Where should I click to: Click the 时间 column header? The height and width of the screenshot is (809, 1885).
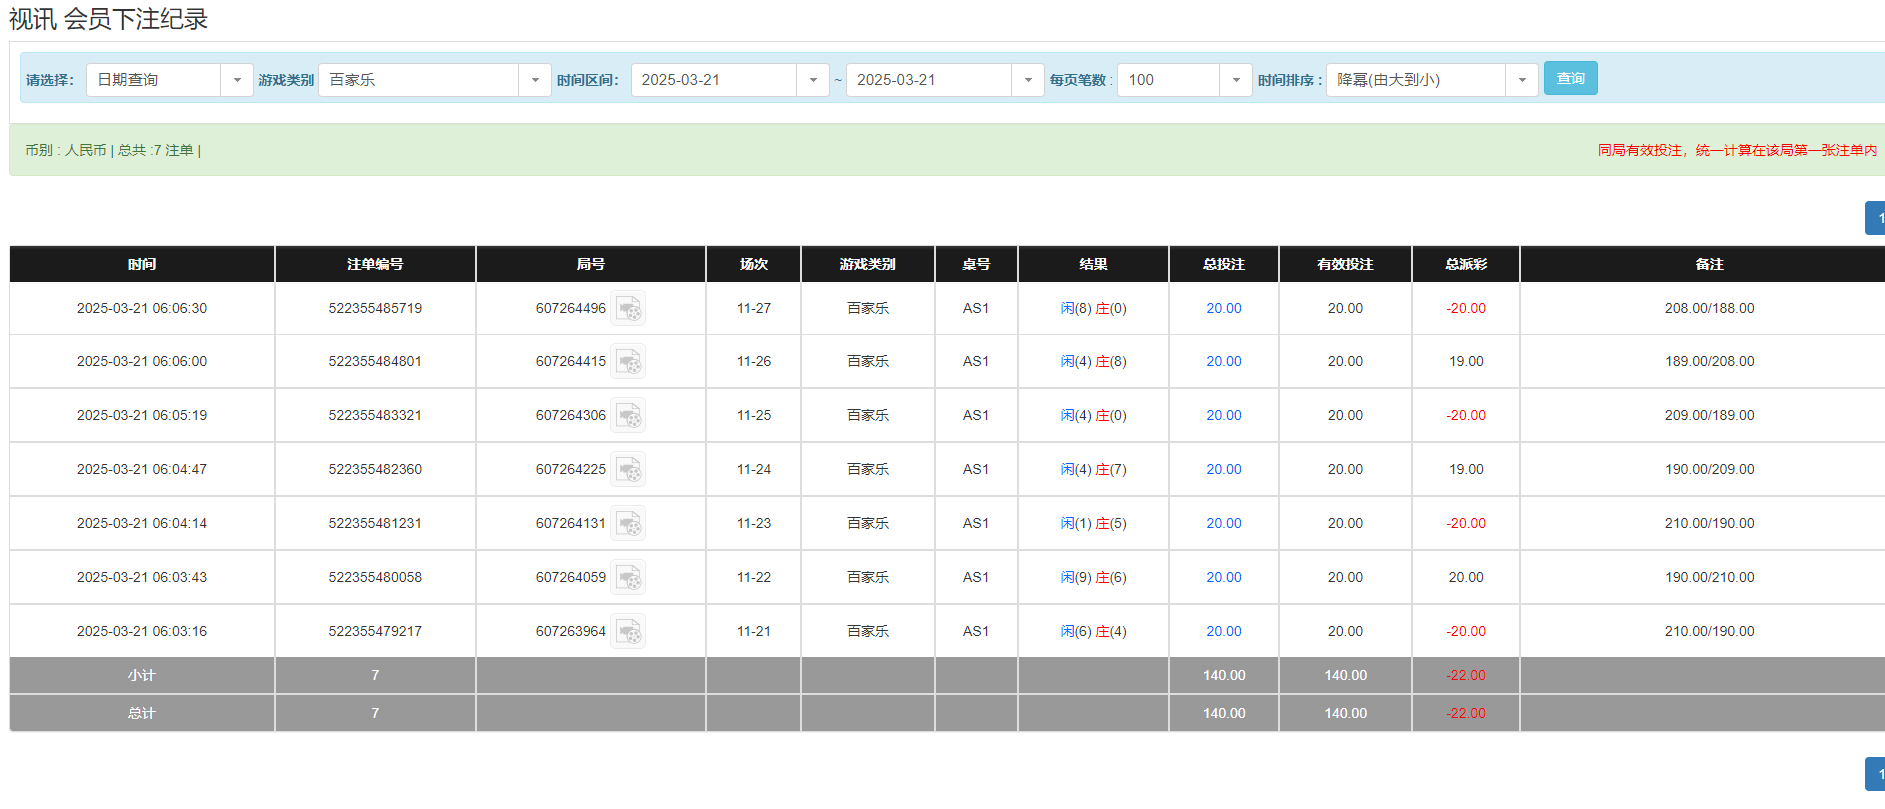click(x=142, y=265)
